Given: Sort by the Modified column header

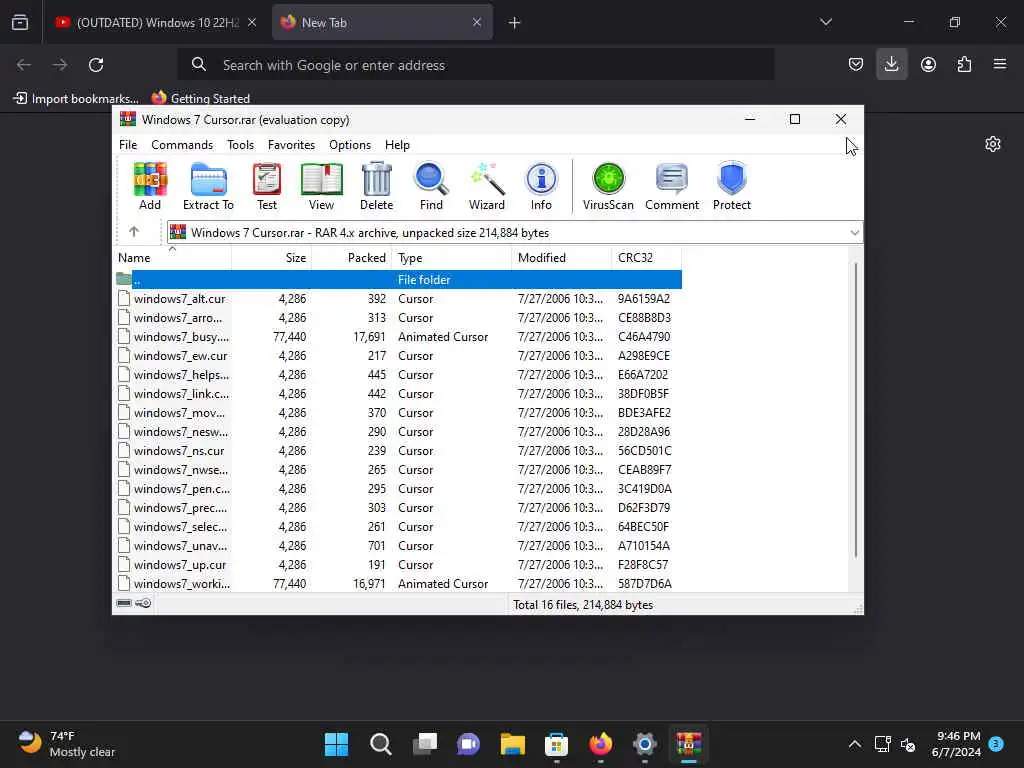Looking at the screenshot, I should tap(562, 258).
